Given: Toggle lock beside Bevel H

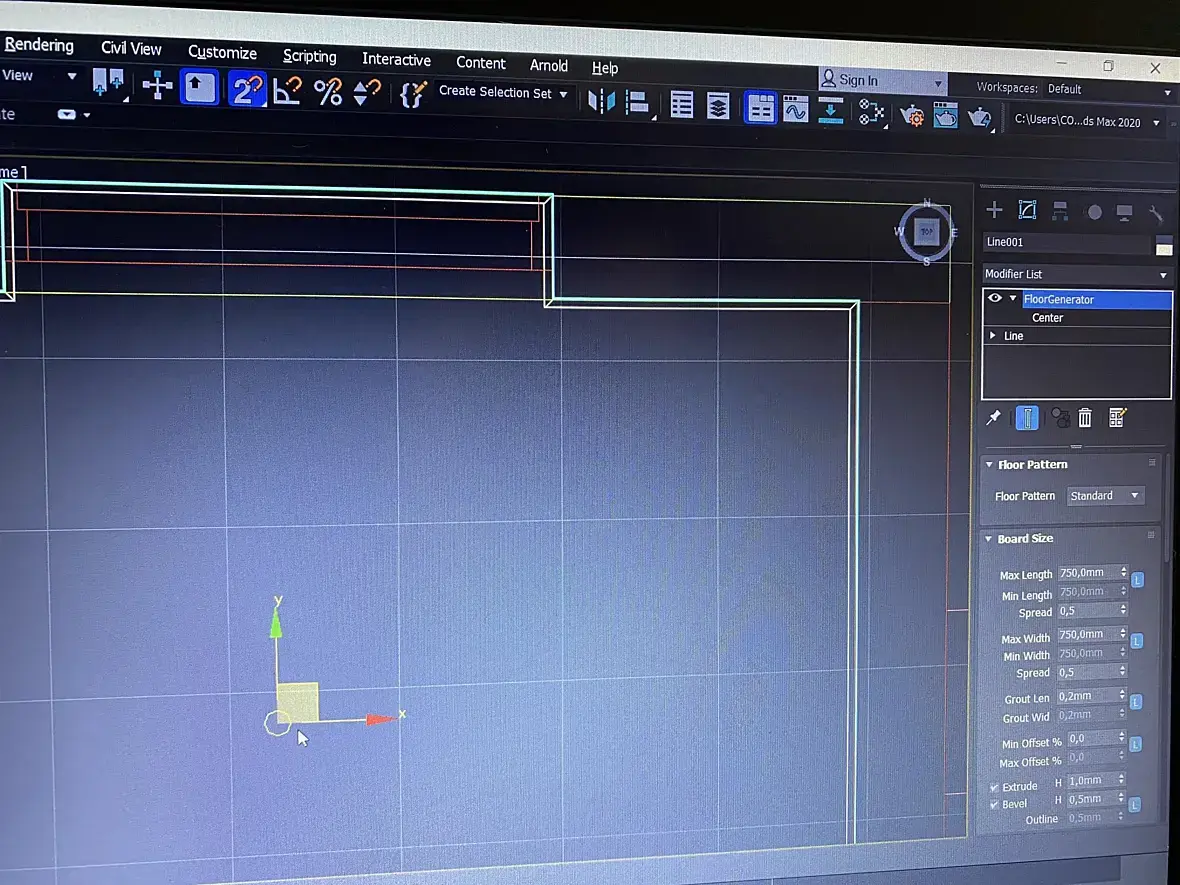Looking at the screenshot, I should point(1134,804).
